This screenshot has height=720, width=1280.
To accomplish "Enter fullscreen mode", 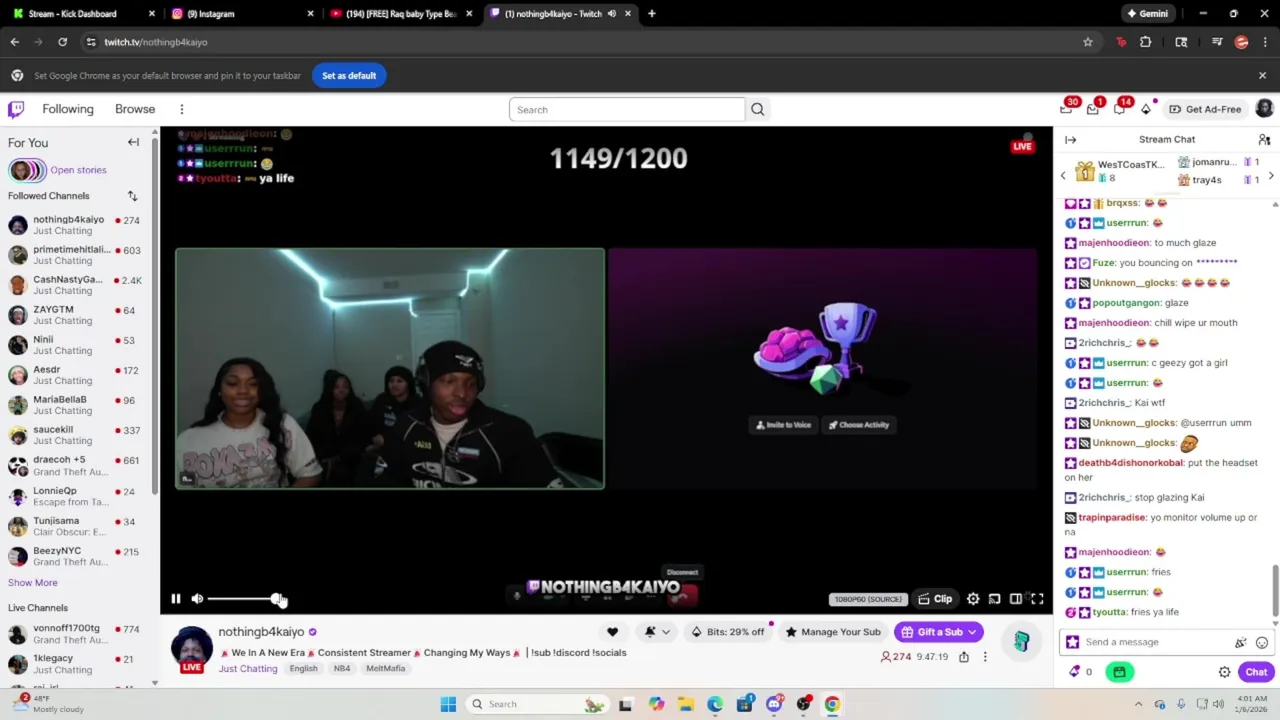I will tap(1037, 599).
